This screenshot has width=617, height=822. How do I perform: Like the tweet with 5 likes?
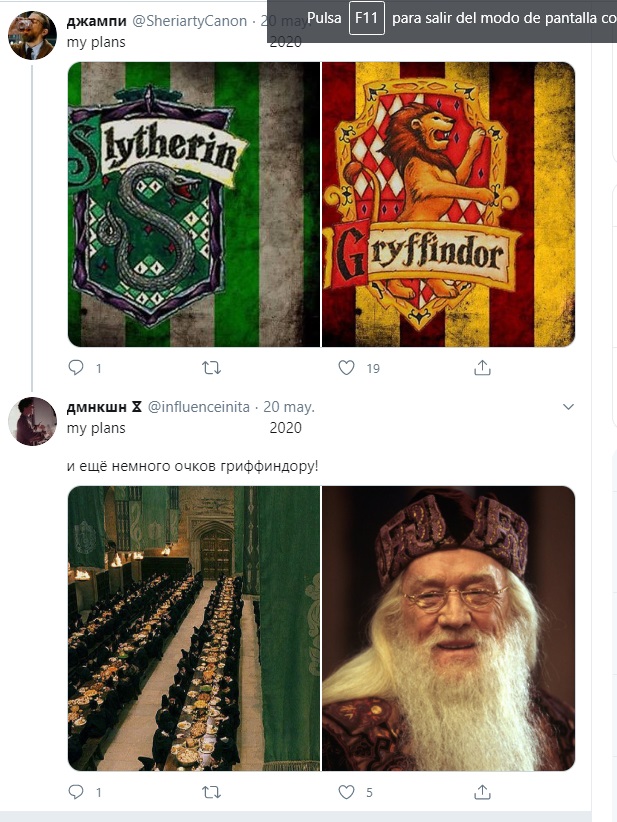(x=347, y=792)
